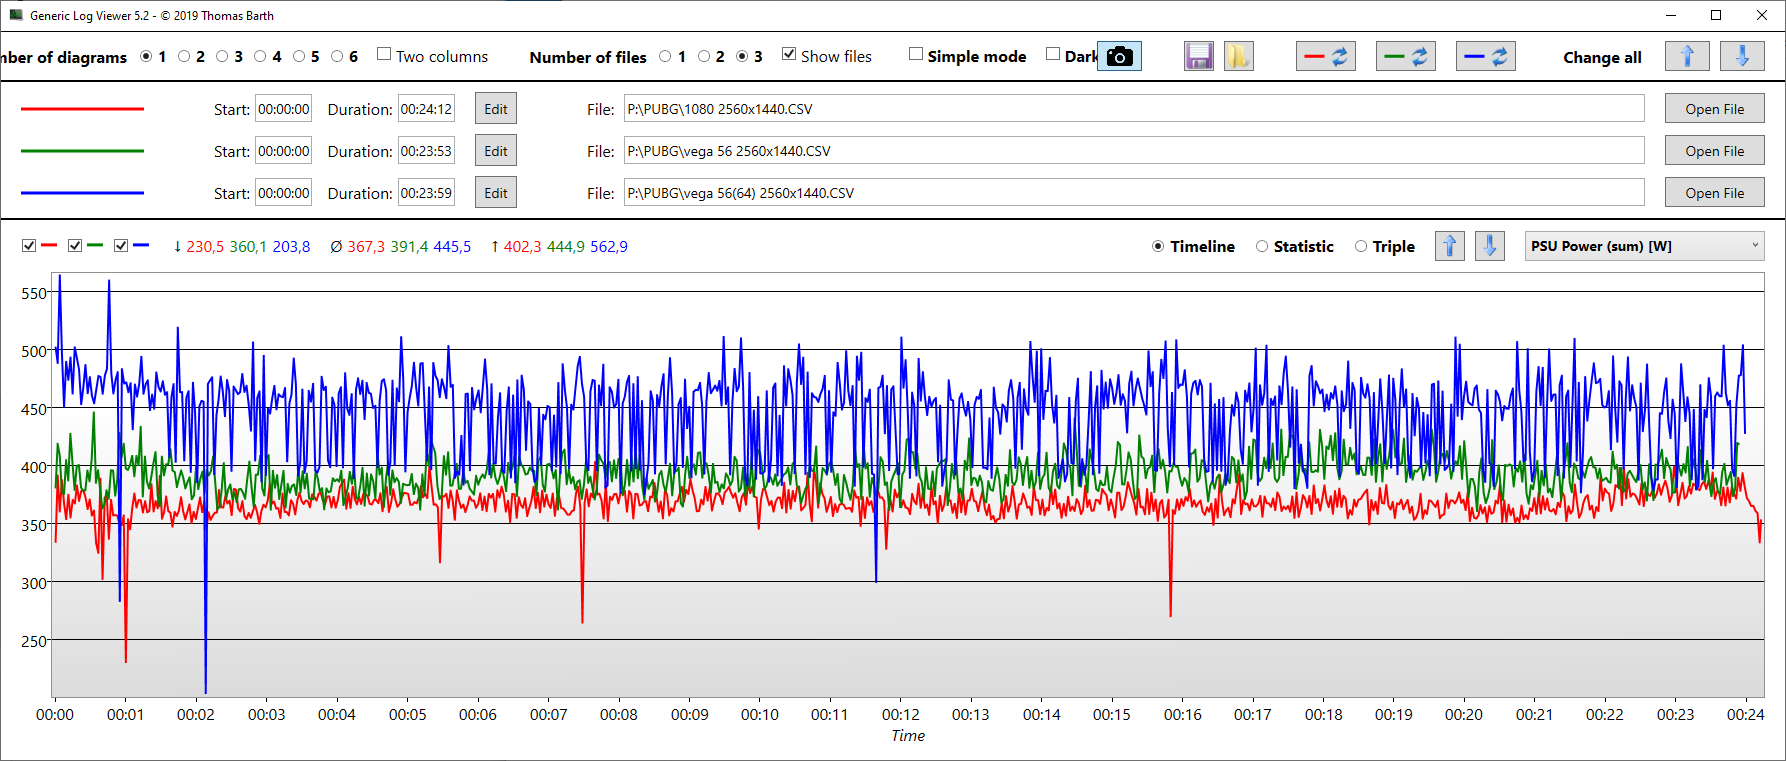This screenshot has height=761, width=1786.
Task: Select the Statistic view mode
Action: coord(1262,247)
